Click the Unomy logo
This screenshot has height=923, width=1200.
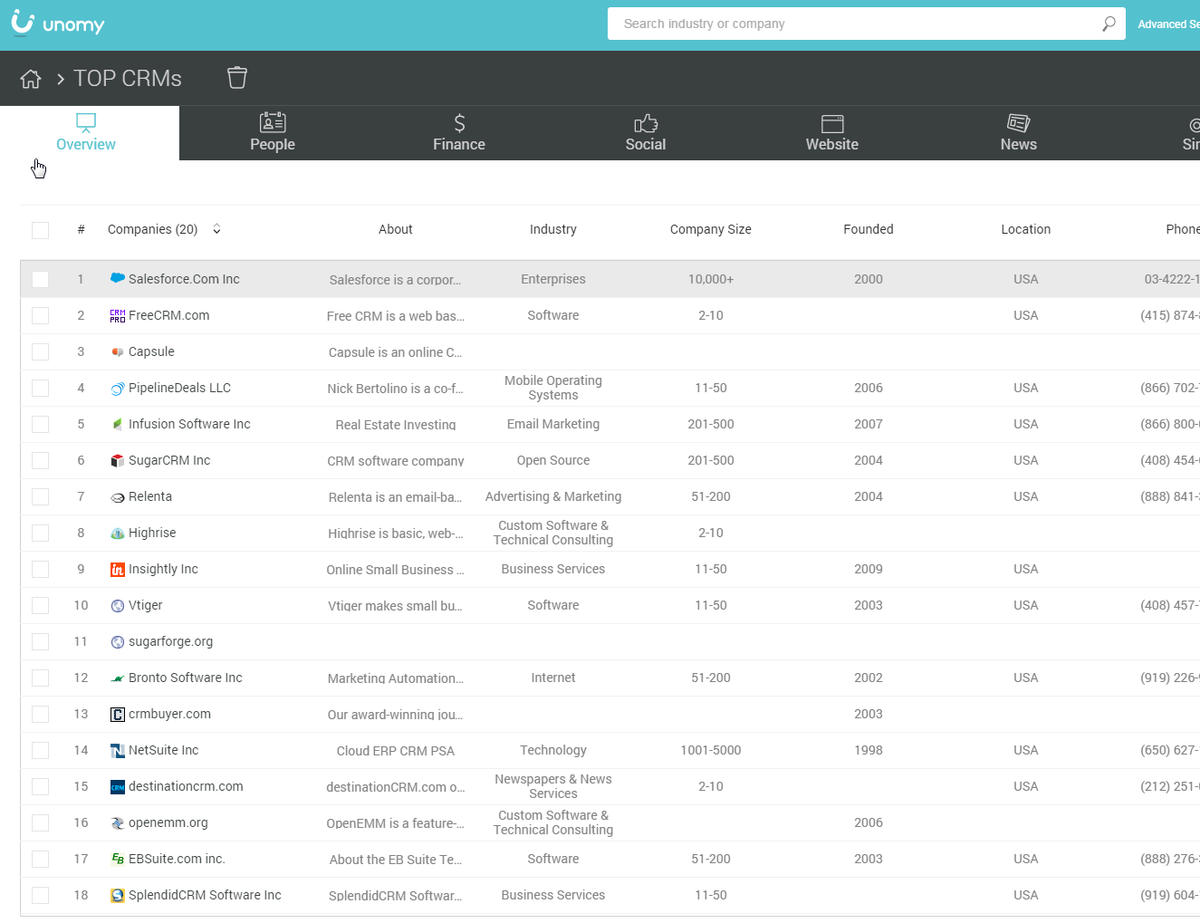click(x=58, y=24)
